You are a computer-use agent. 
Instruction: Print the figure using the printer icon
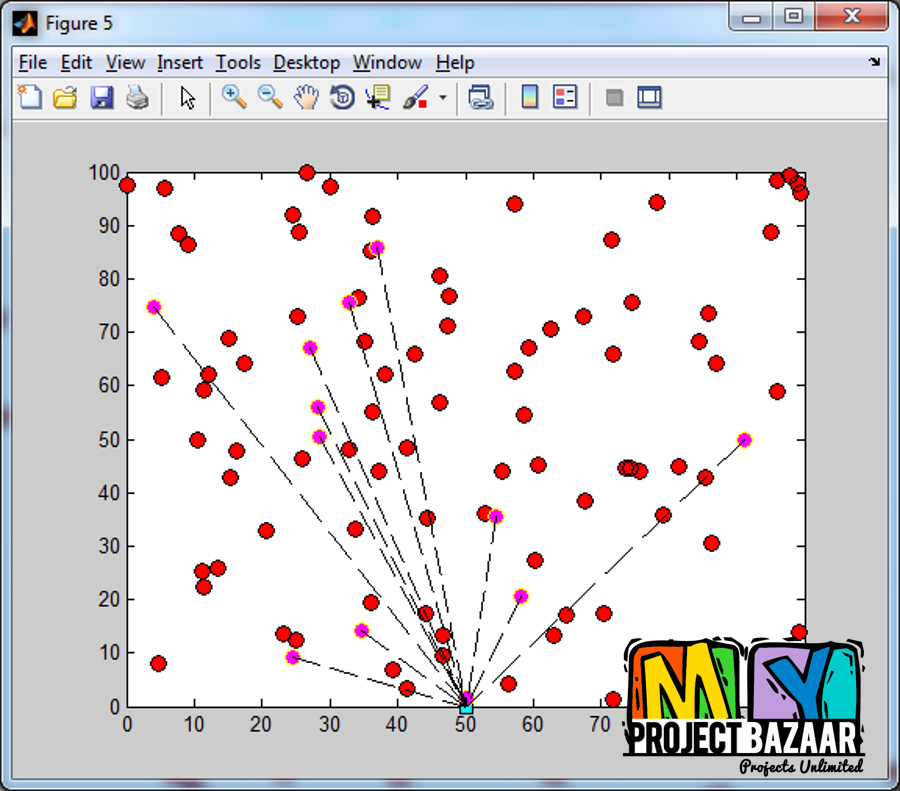tap(137, 97)
